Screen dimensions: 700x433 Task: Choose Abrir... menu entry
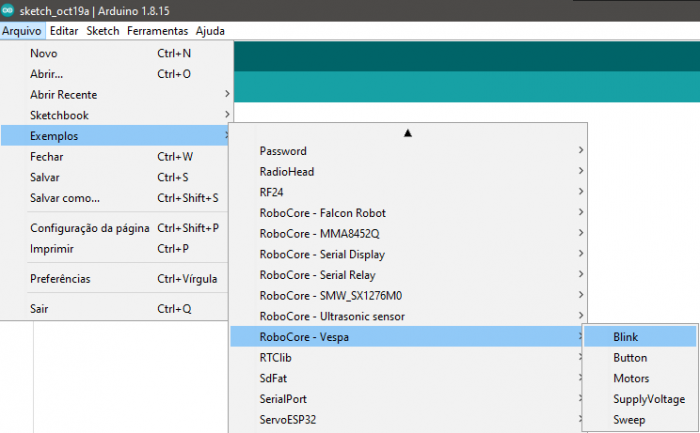tap(117, 74)
